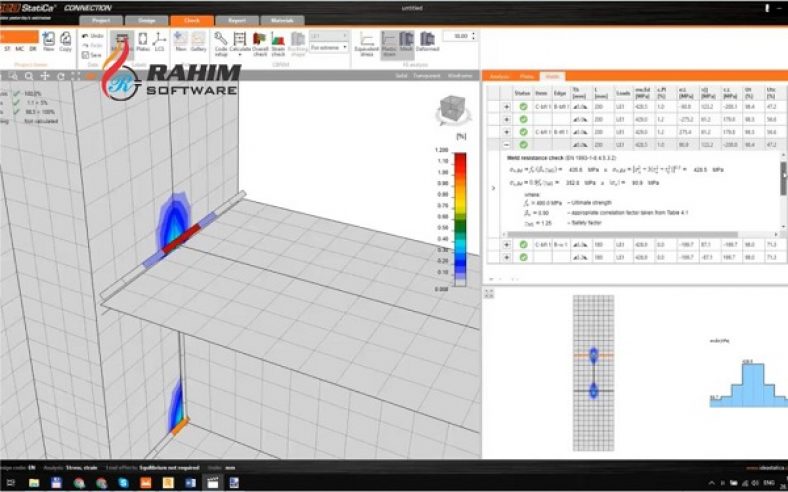Display Equivalent stress plot
Image resolution: width=788 pixels, height=492 pixels.
click(x=366, y=43)
